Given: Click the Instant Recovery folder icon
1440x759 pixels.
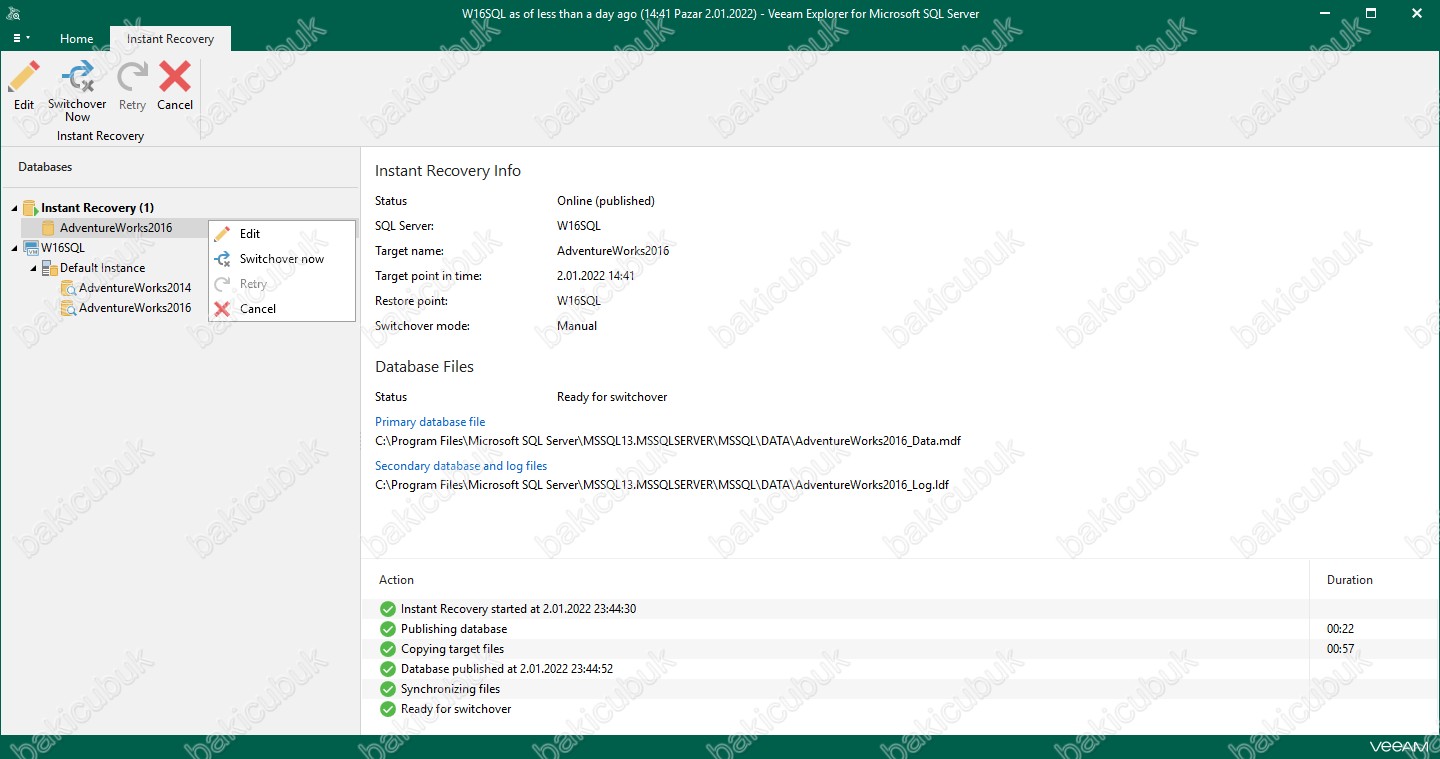Looking at the screenshot, I should (30, 208).
